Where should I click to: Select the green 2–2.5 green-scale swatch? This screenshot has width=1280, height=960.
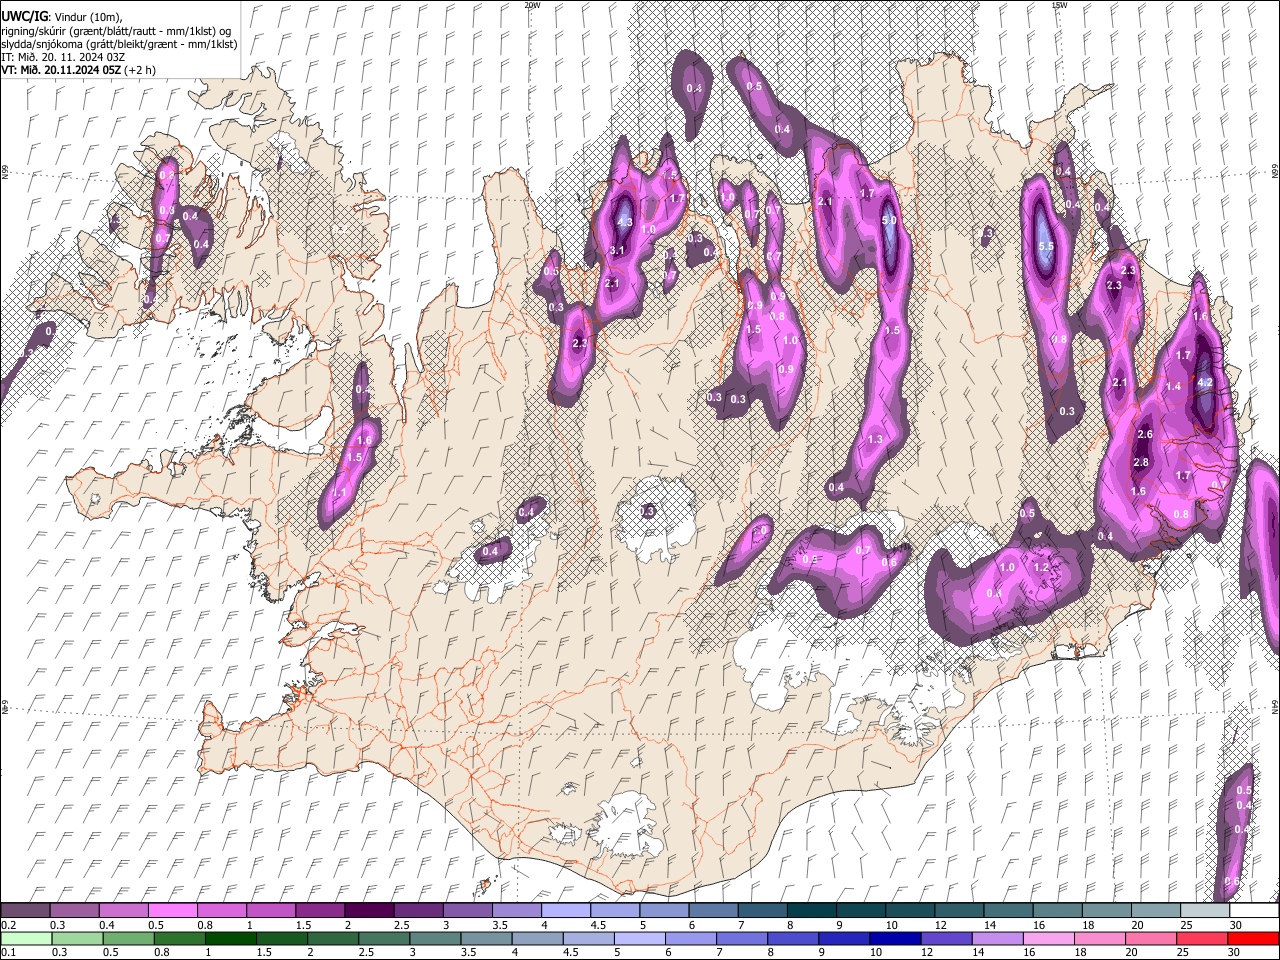point(333,938)
